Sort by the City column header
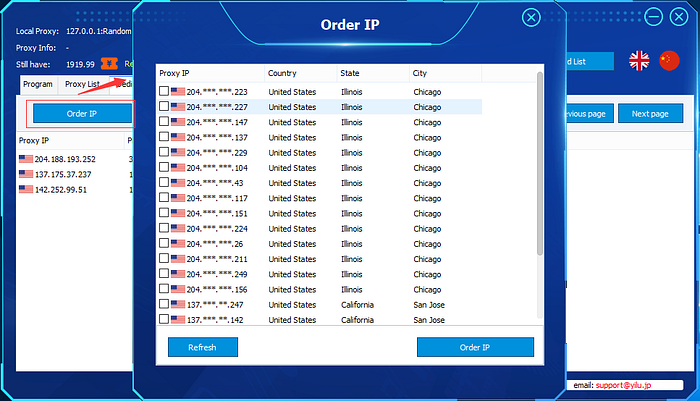Screen dimensions: 700x401 [445, 73]
